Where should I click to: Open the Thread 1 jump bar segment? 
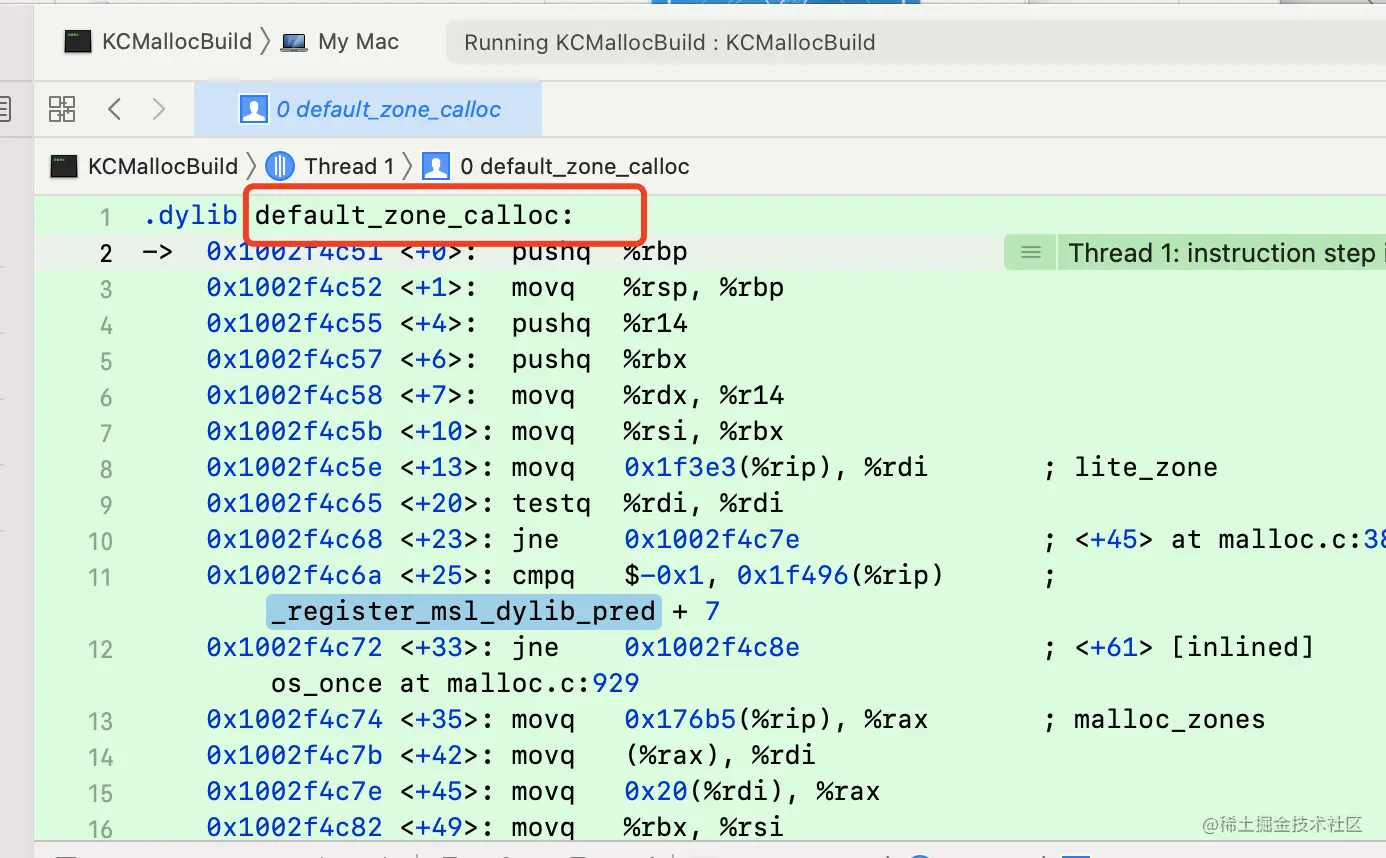(329, 166)
